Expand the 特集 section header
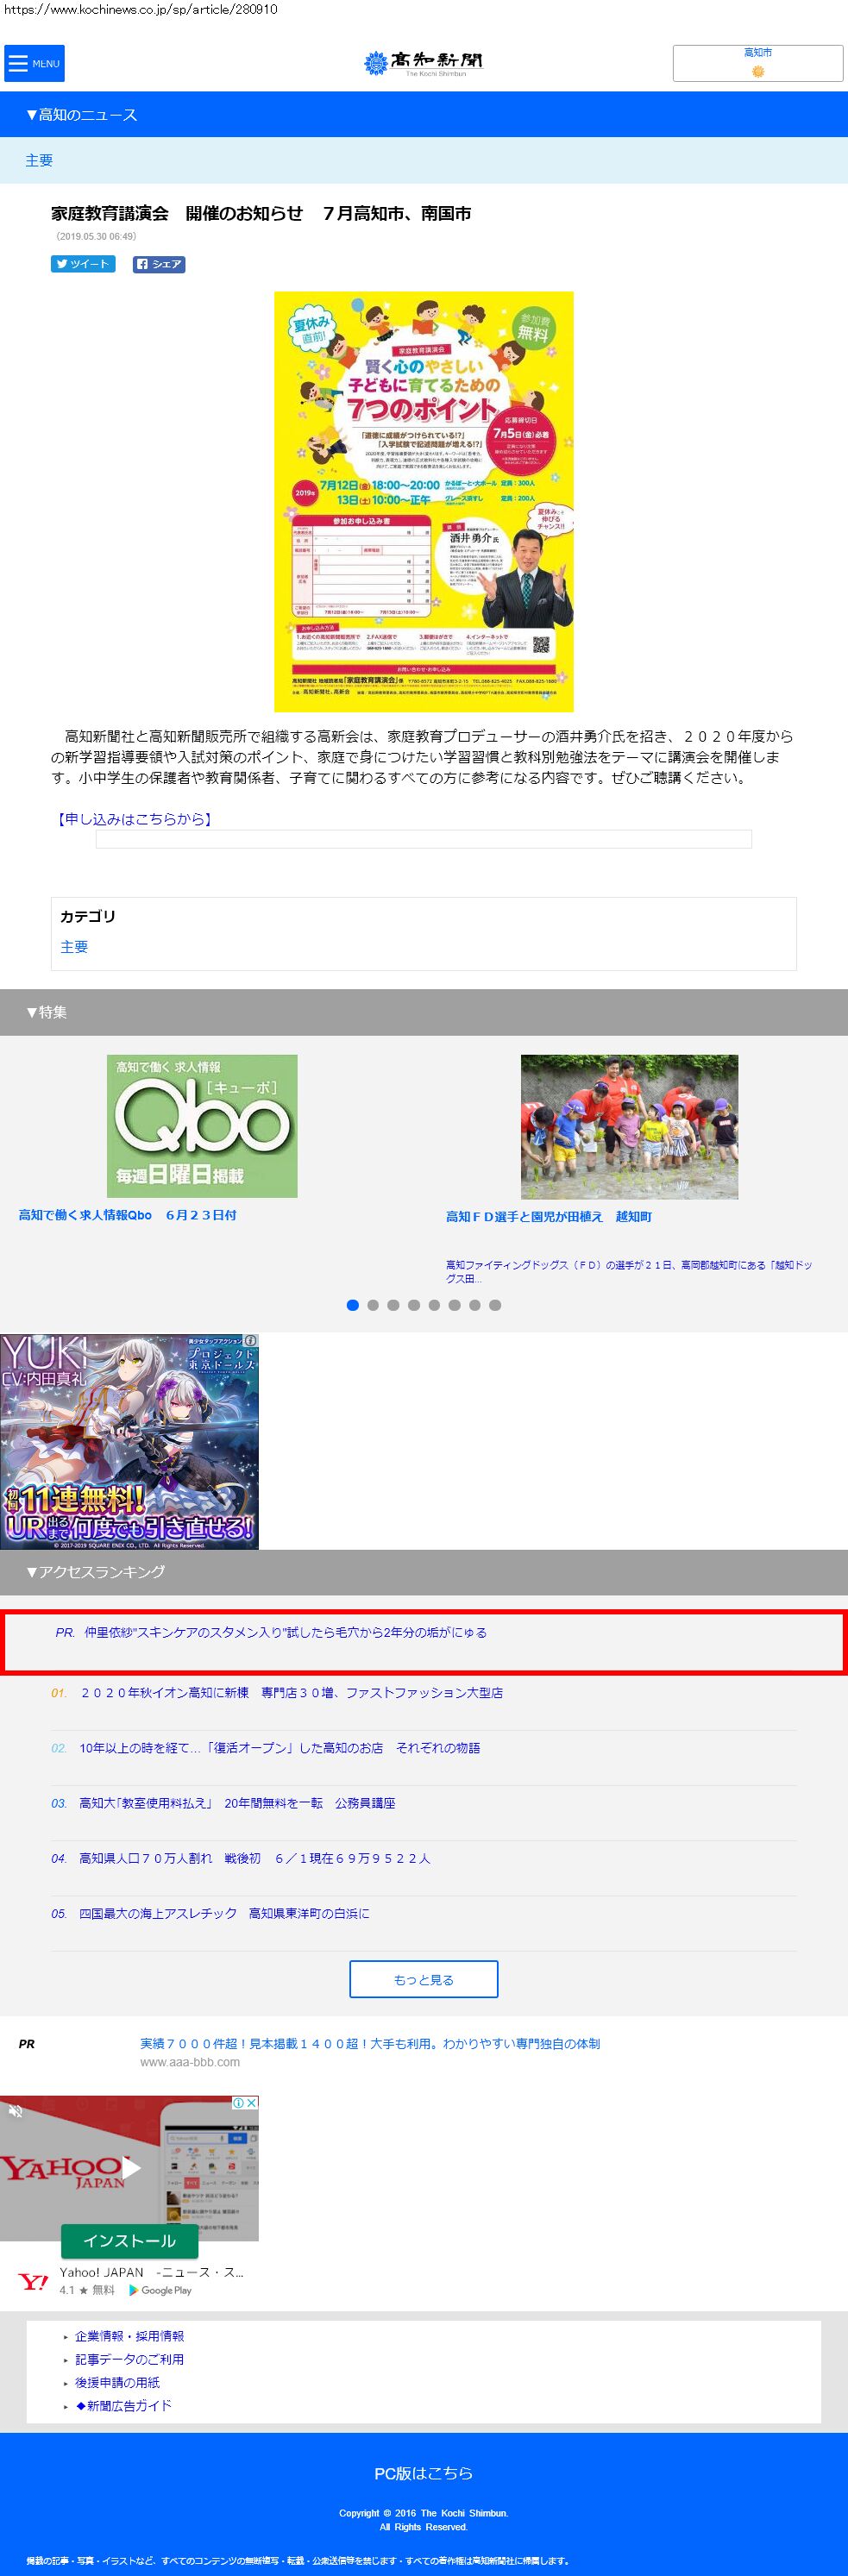Screen dimensions: 848x2576 click(x=424, y=1012)
